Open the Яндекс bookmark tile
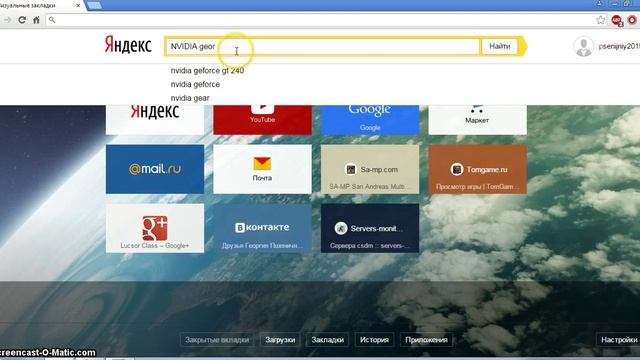Screen dimensions: 640x360 click(x=155, y=120)
